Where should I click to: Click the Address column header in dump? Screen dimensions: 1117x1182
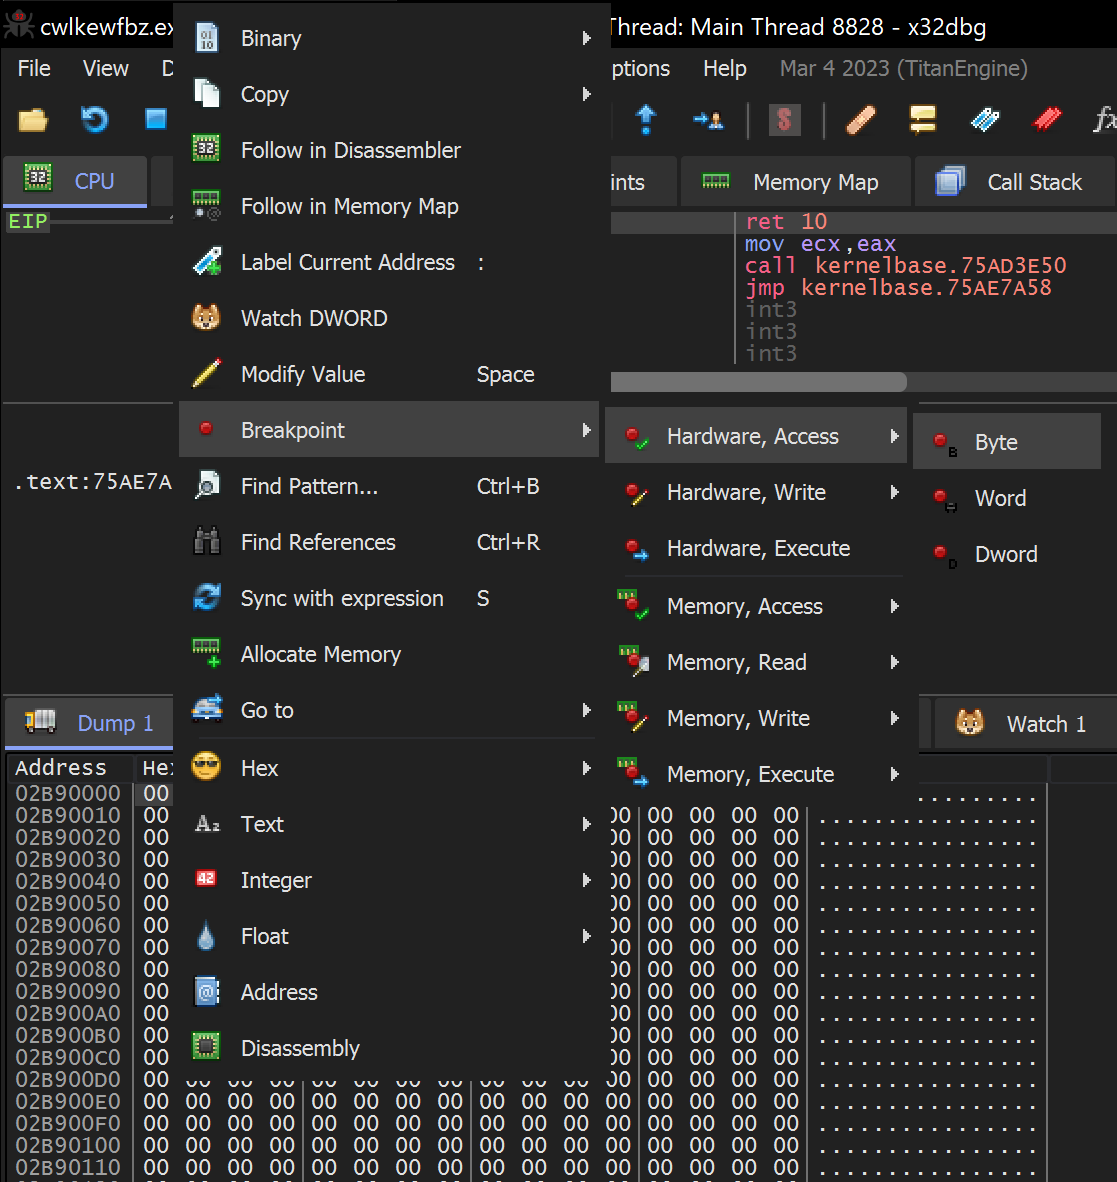click(61, 767)
